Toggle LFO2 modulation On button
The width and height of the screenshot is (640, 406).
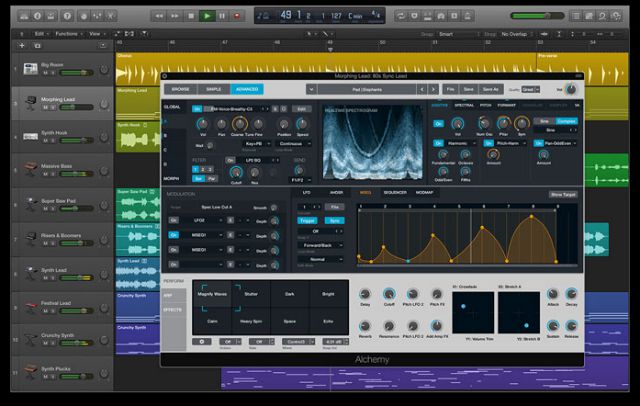[x=173, y=220]
